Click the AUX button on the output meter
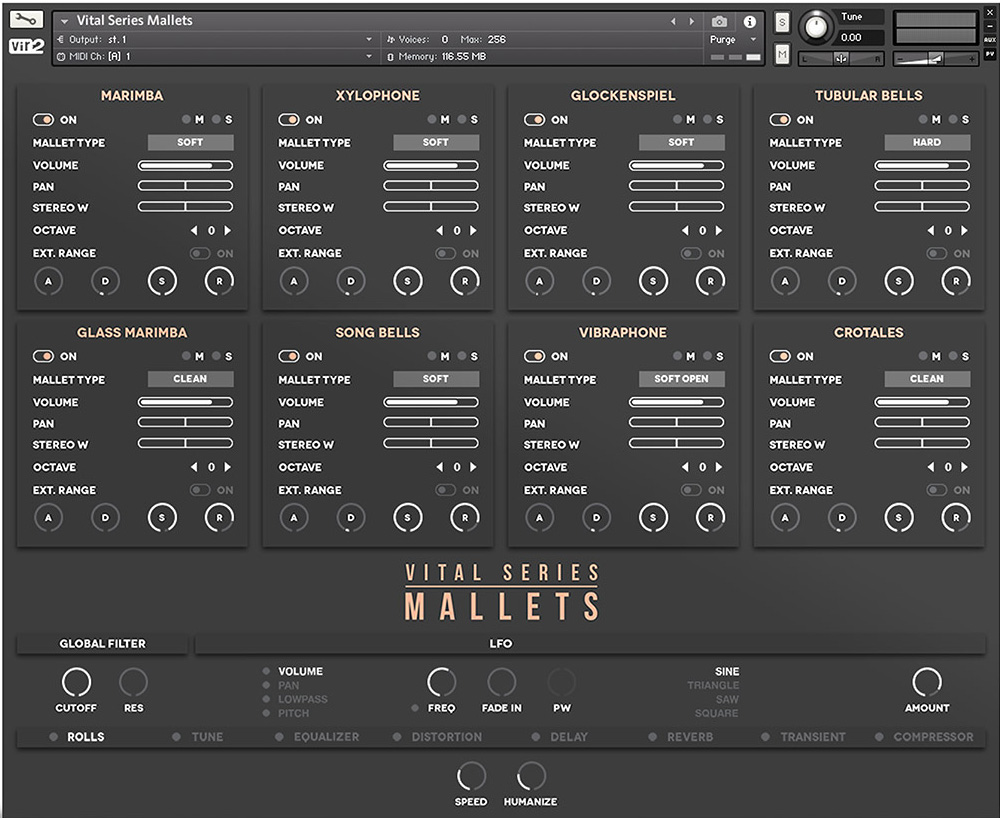This screenshot has width=1000, height=818. pyautogui.click(x=992, y=38)
